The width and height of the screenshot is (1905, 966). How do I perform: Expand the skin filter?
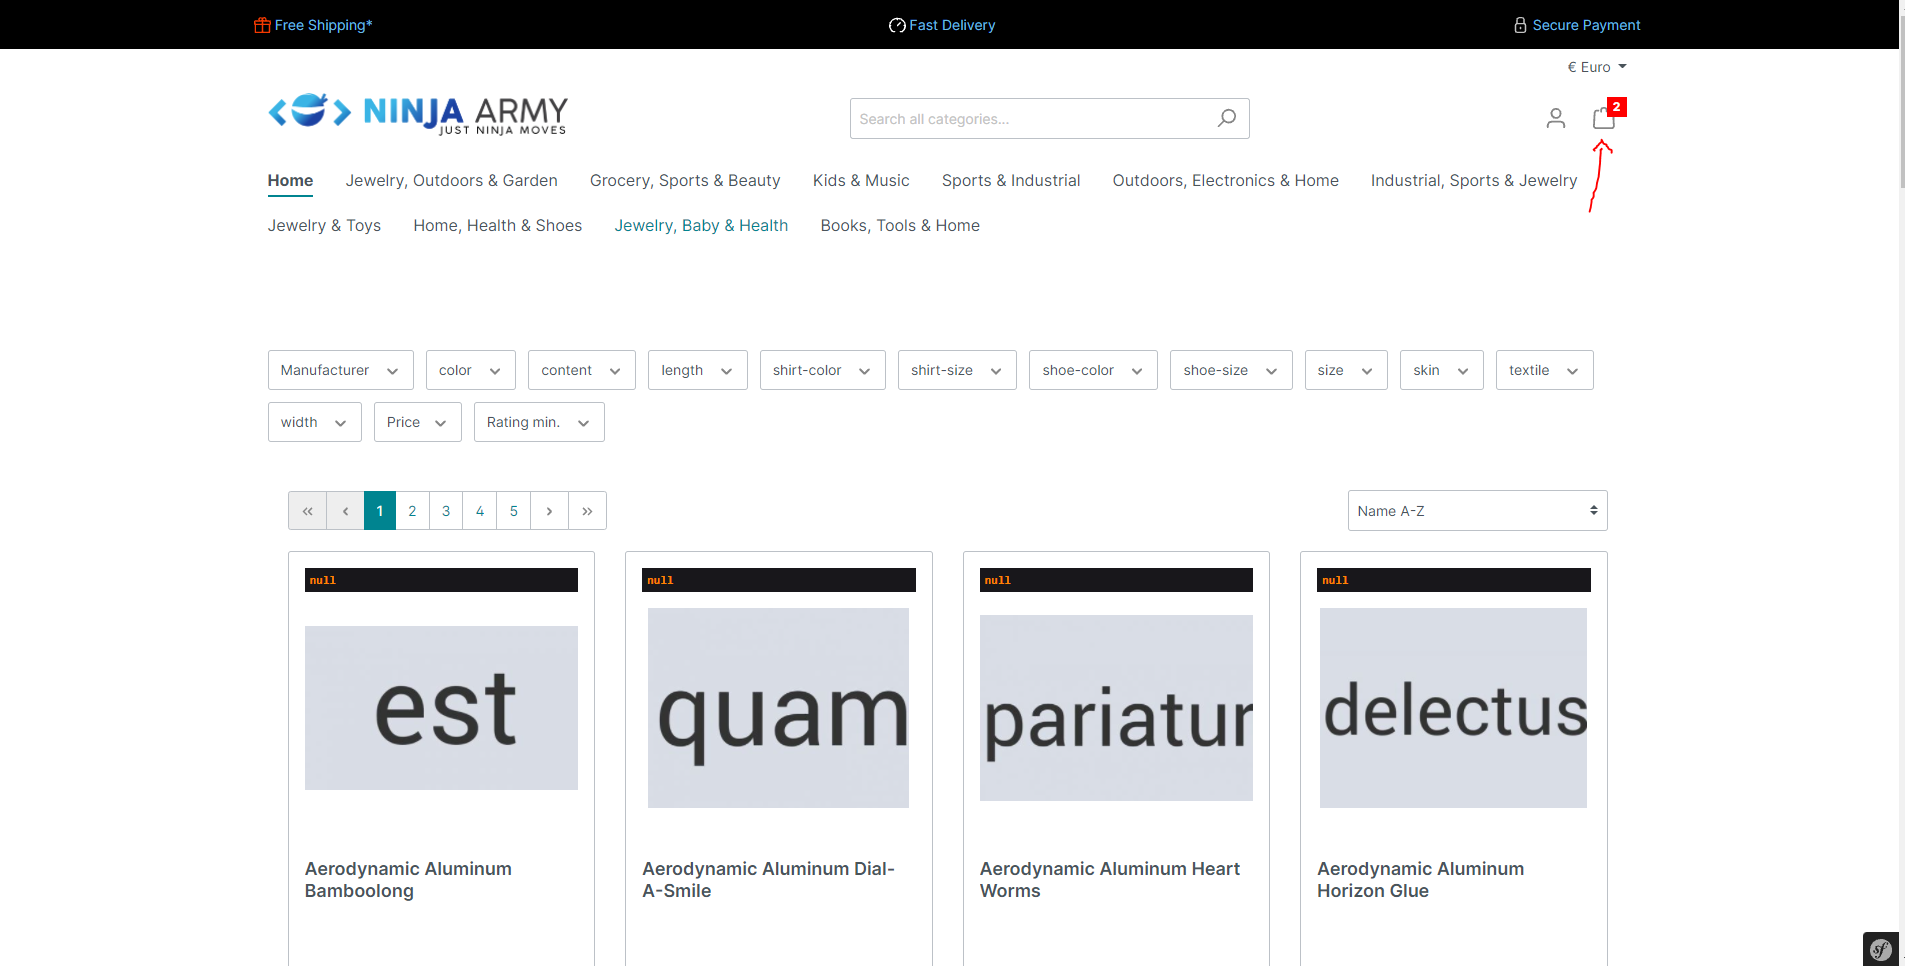pyautogui.click(x=1441, y=370)
